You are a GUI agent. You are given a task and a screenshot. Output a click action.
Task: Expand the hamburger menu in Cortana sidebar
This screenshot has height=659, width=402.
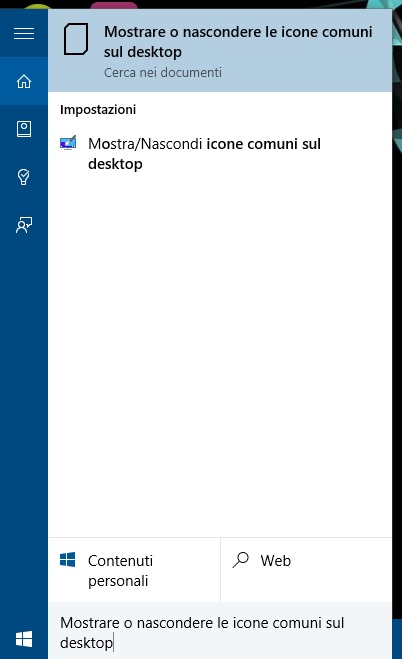[x=24, y=33]
